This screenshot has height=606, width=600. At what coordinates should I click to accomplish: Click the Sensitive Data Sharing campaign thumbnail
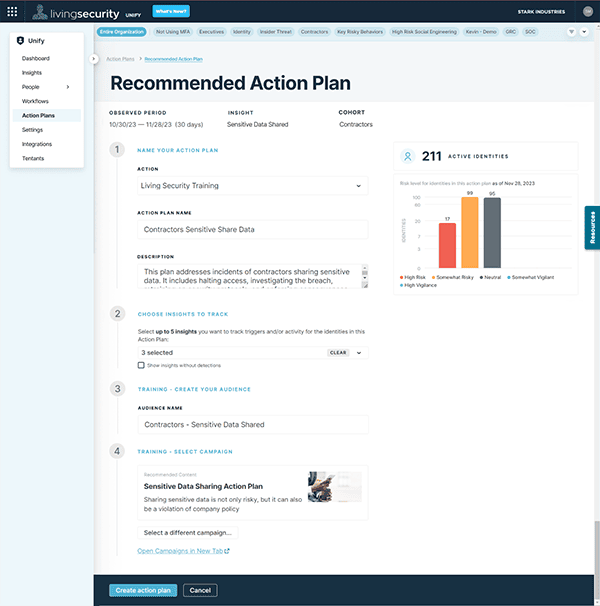(x=335, y=487)
